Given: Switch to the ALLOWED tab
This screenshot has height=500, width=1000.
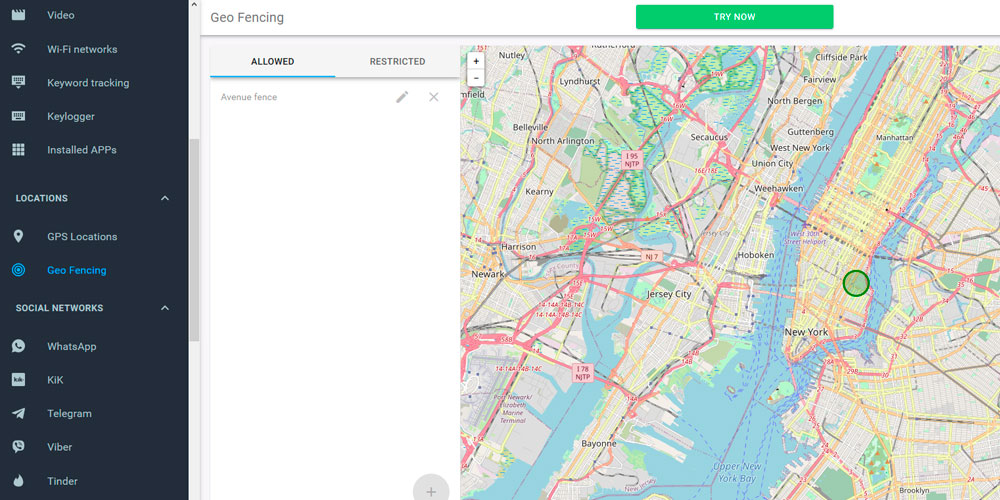Looking at the screenshot, I should pyautogui.click(x=272, y=62).
